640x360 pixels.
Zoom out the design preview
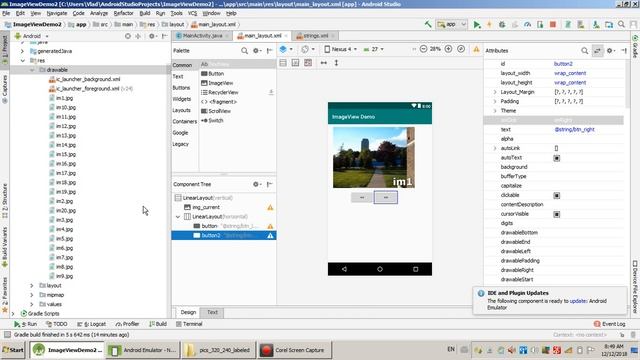pos(423,49)
